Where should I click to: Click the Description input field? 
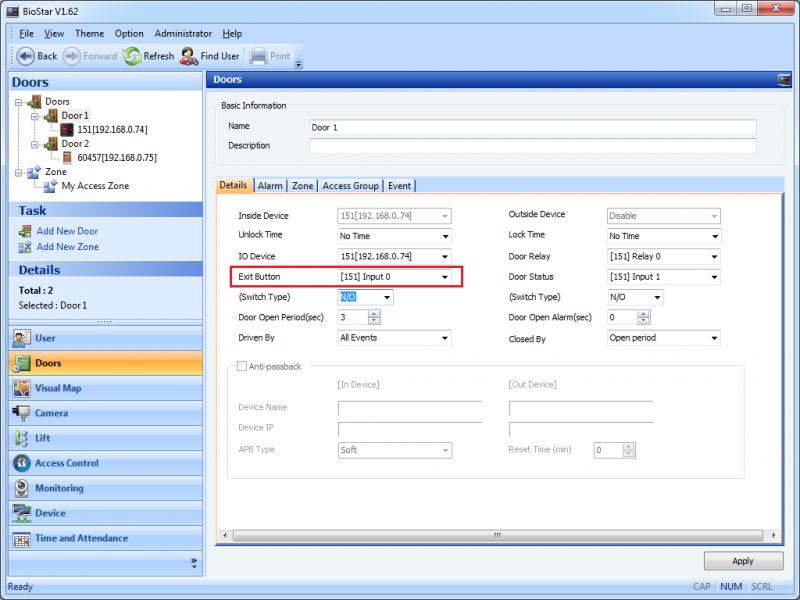[532, 146]
